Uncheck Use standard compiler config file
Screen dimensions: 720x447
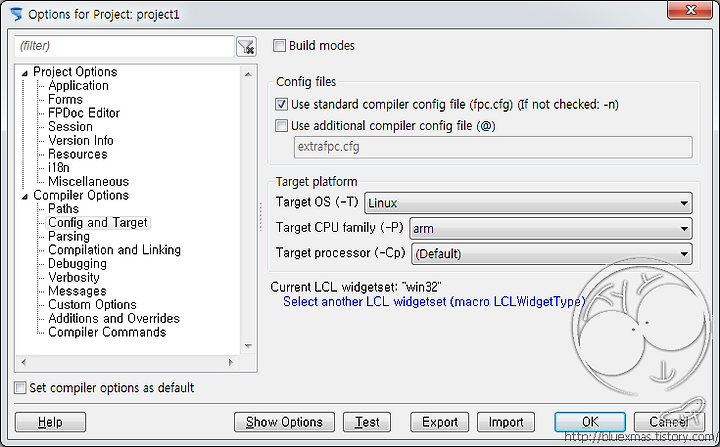pos(281,104)
